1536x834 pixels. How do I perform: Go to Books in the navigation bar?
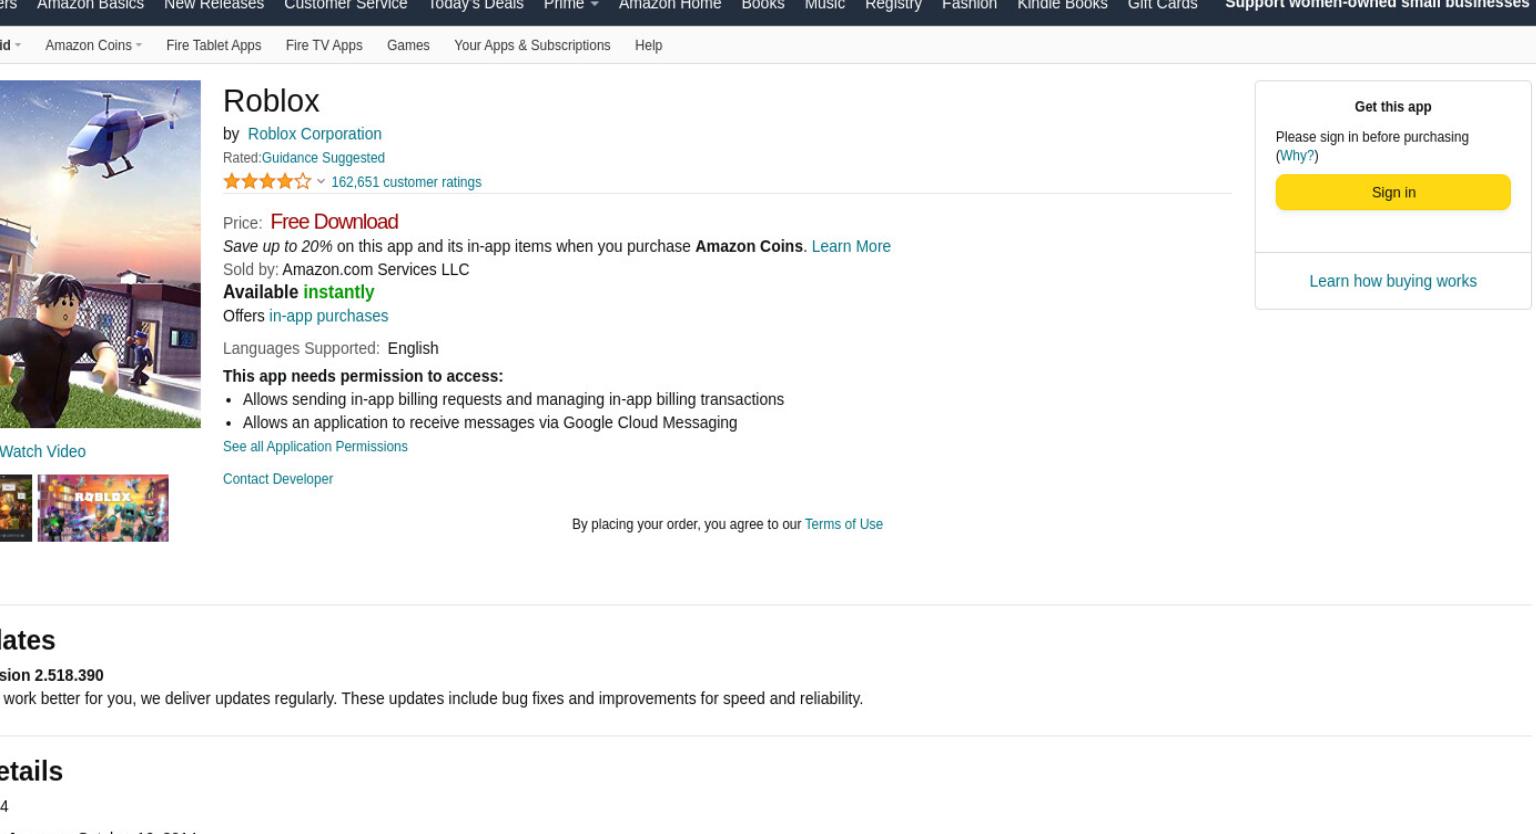(763, 5)
